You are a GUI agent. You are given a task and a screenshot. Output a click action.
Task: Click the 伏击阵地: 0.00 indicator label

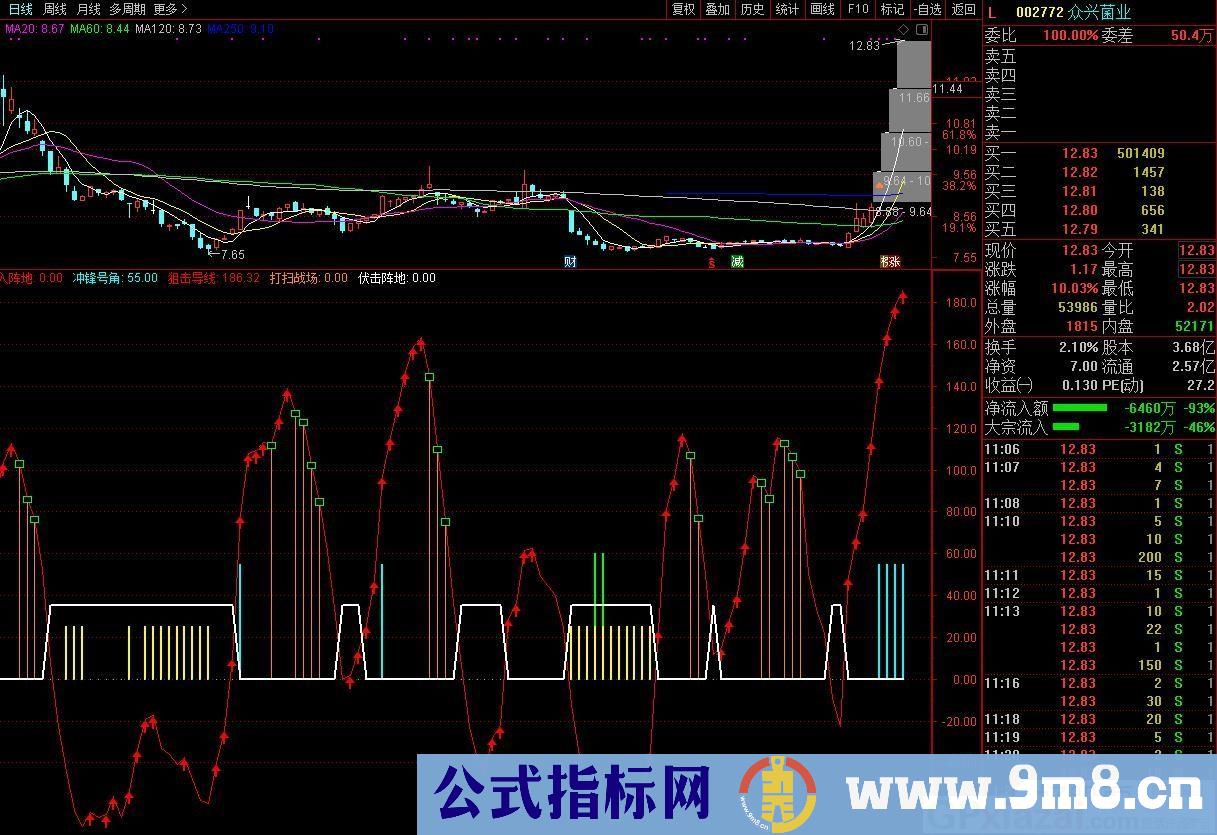point(397,278)
